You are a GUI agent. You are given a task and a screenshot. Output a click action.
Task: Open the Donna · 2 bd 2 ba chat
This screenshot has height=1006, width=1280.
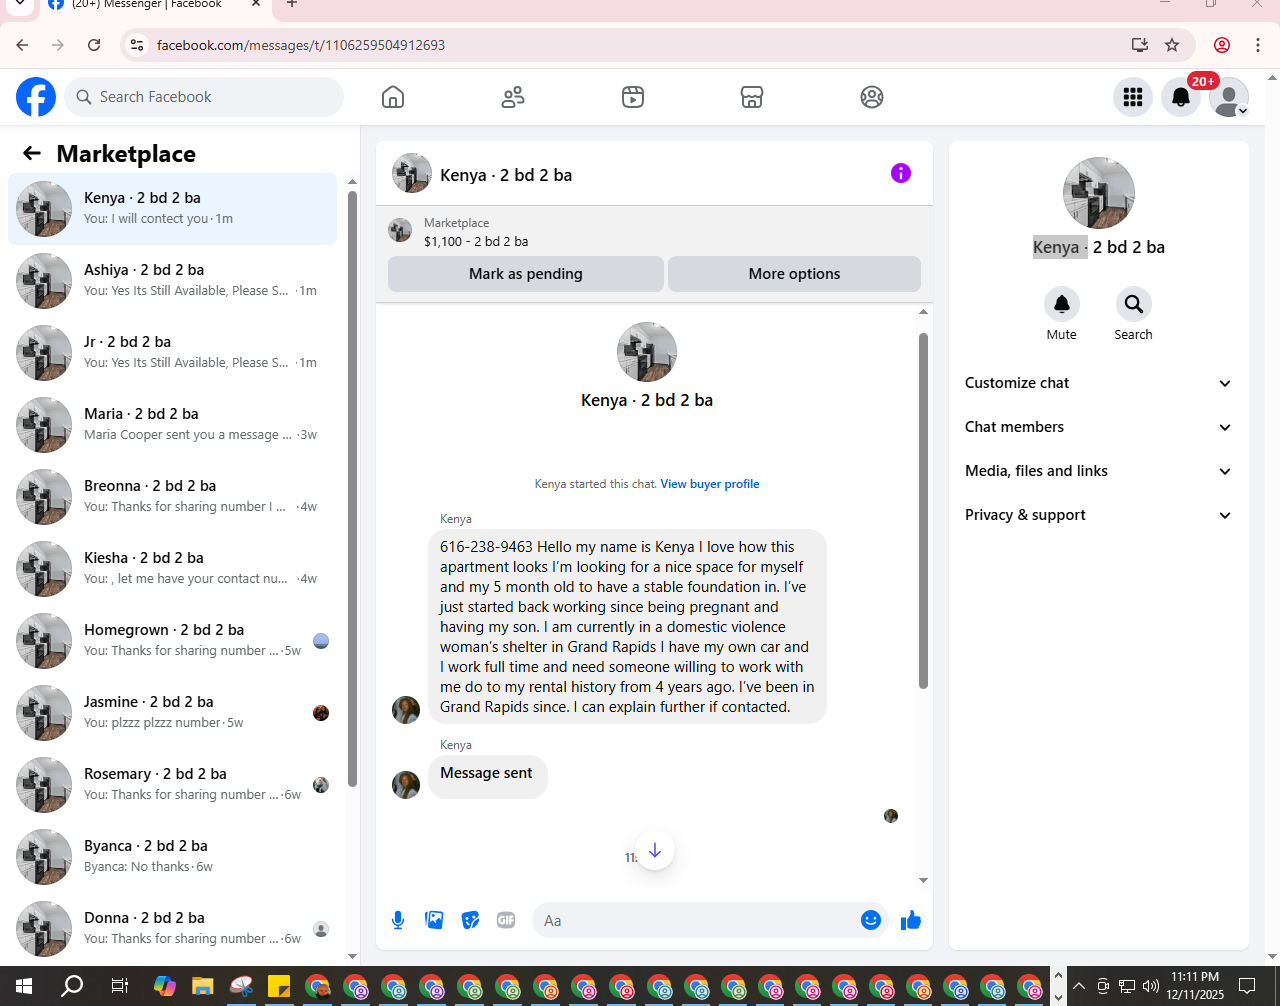173,929
